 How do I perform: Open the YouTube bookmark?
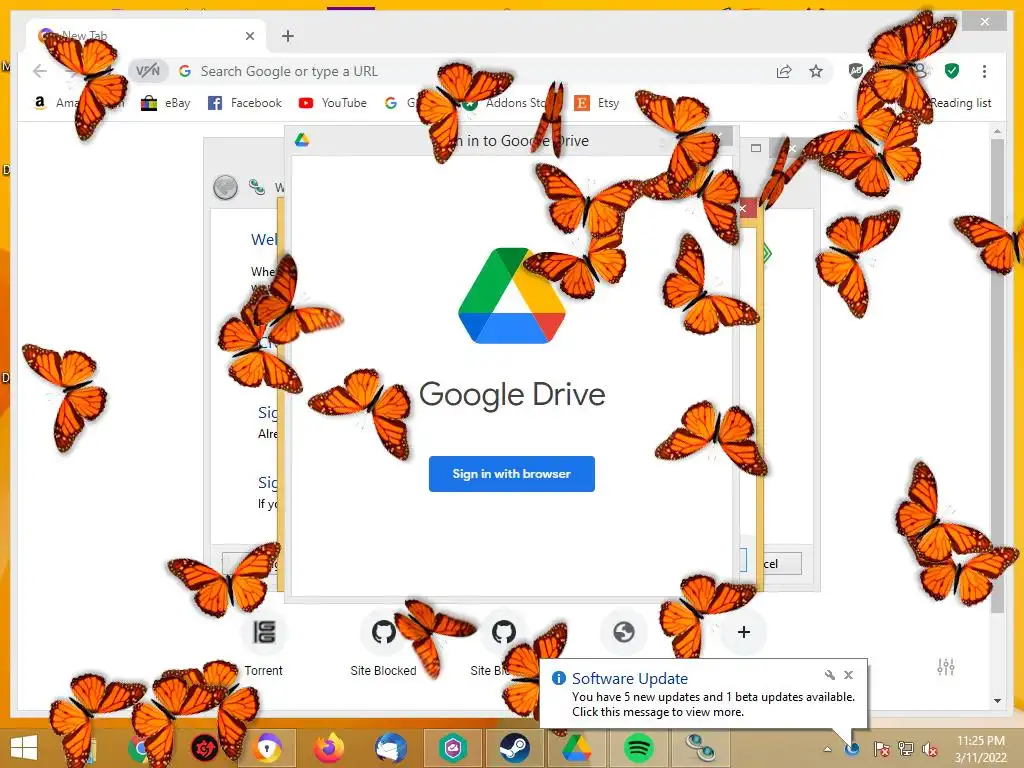pyautogui.click(x=332, y=103)
